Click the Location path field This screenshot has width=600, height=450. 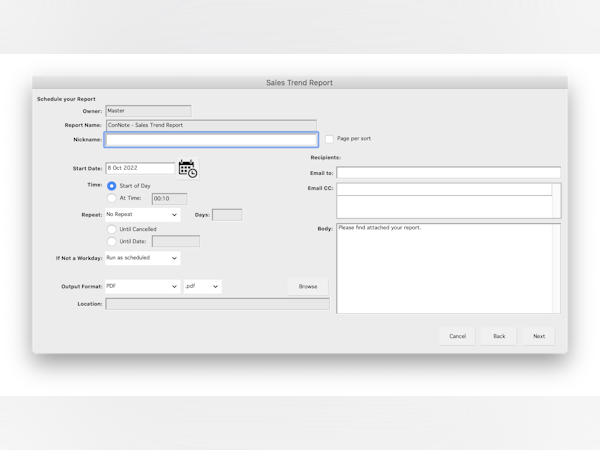pyautogui.click(x=217, y=304)
